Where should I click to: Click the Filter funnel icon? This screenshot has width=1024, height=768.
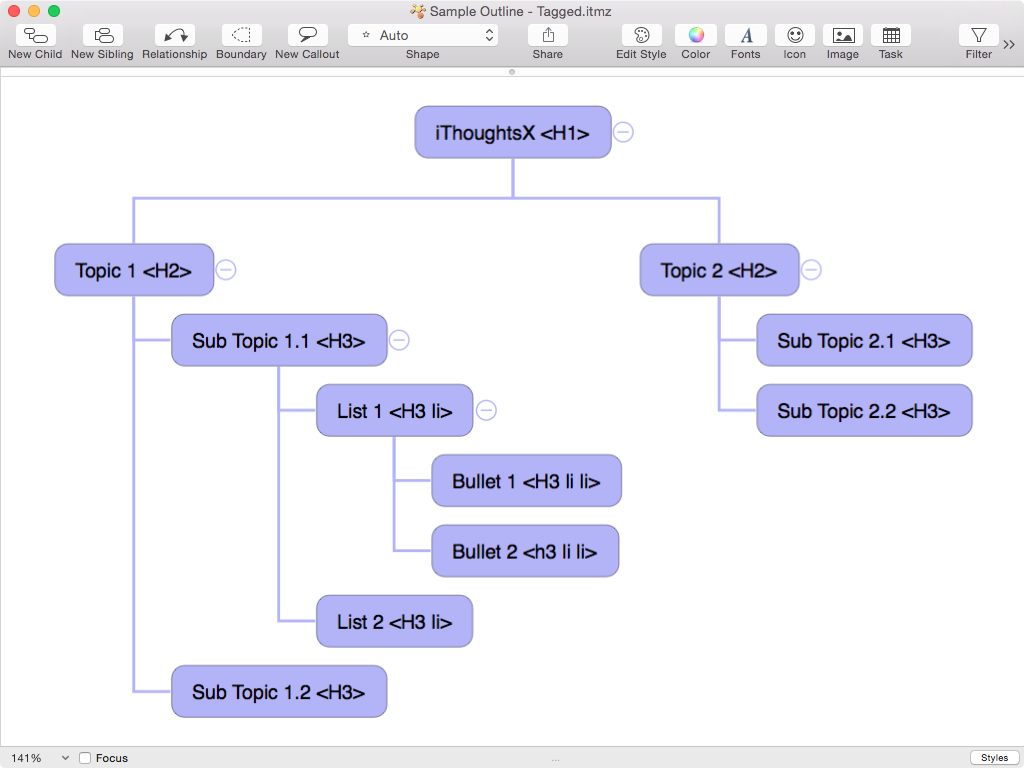pos(979,35)
